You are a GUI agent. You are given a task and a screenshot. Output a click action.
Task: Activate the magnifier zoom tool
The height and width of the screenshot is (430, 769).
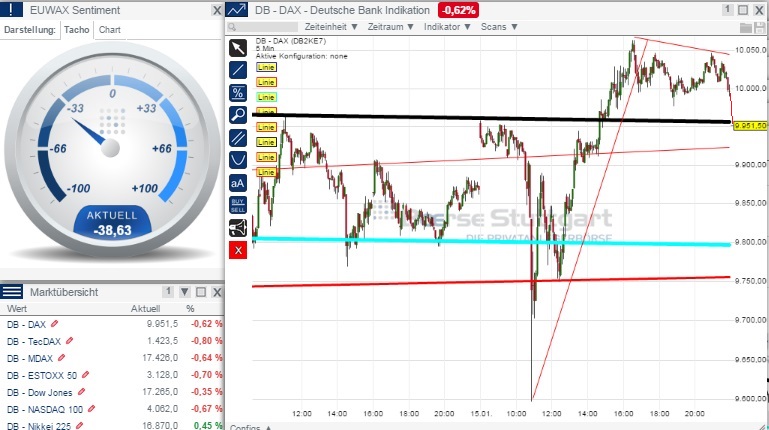(238, 115)
